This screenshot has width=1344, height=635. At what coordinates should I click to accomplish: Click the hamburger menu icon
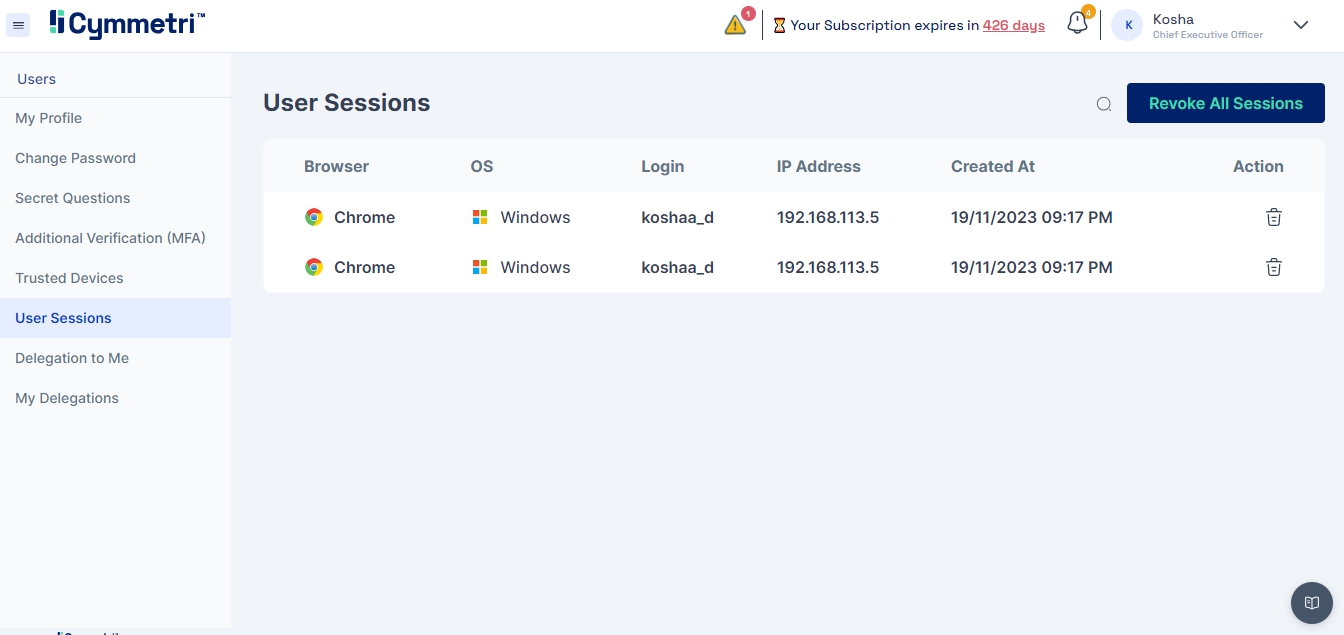pyautogui.click(x=19, y=25)
